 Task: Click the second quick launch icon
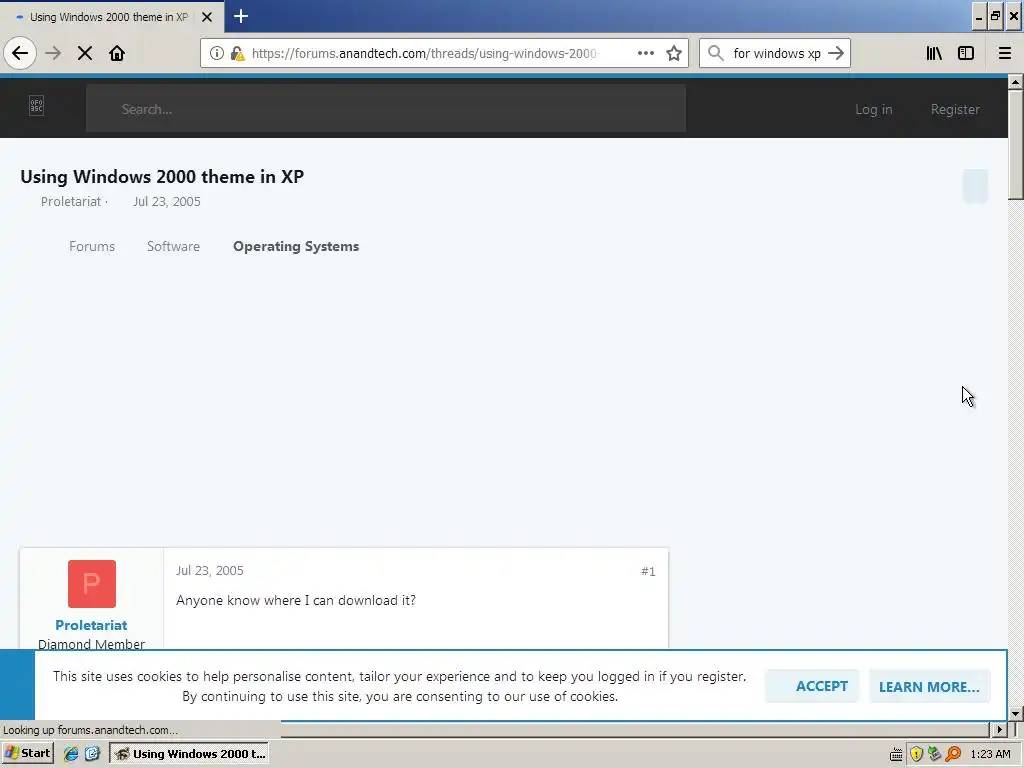coord(92,754)
